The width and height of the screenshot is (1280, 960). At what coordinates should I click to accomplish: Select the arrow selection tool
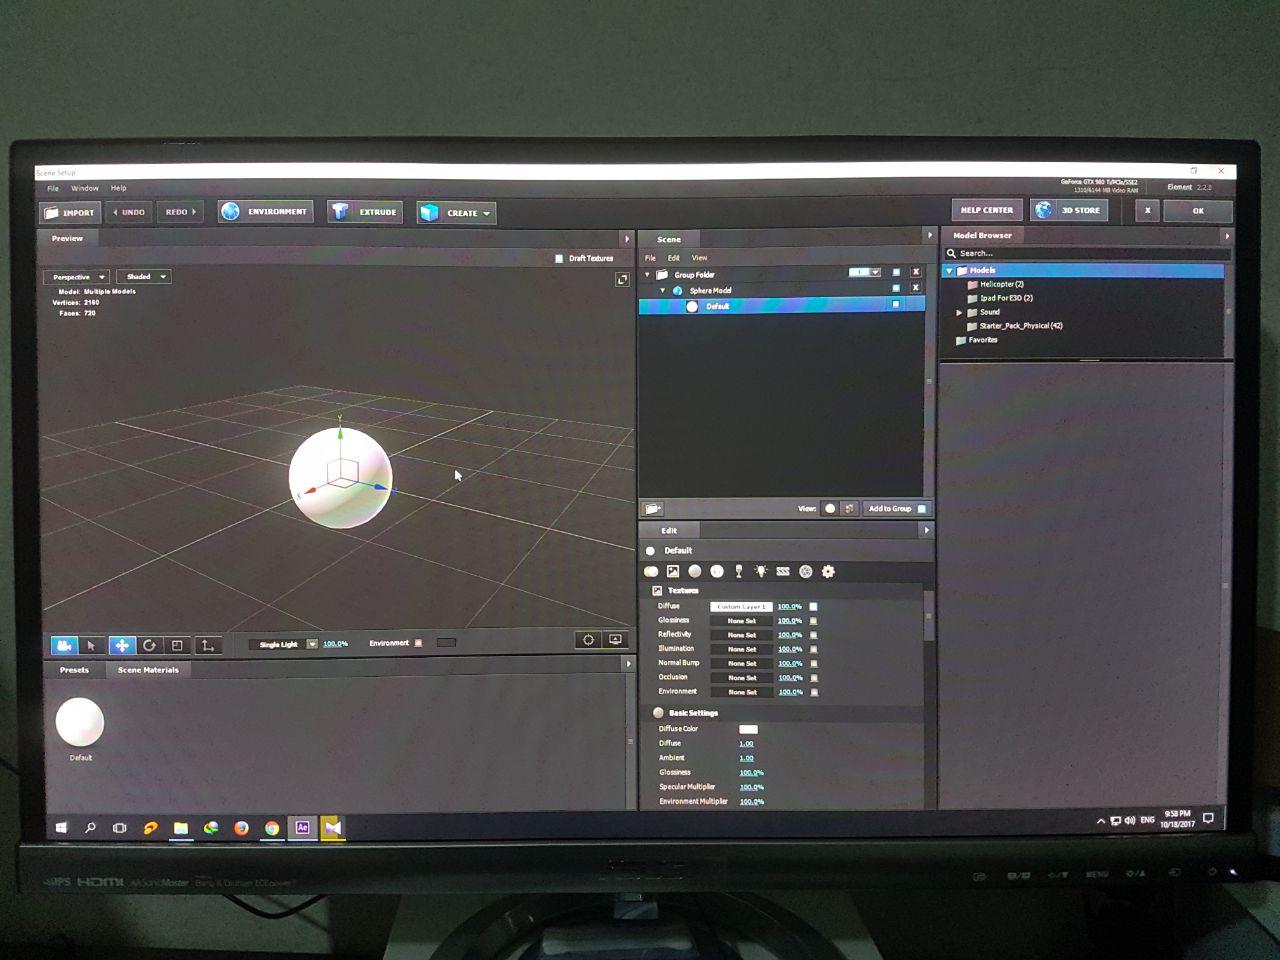pos(91,645)
